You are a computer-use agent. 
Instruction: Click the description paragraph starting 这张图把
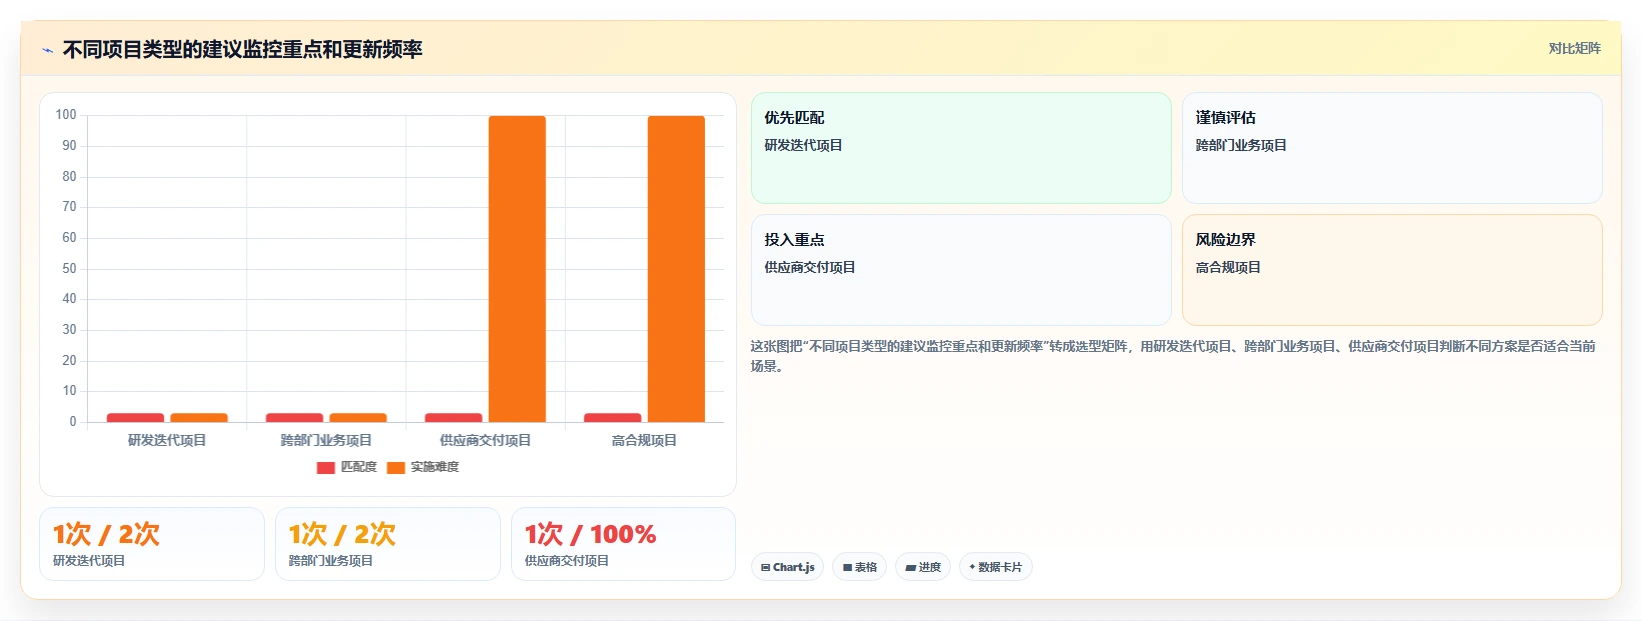pos(1173,356)
